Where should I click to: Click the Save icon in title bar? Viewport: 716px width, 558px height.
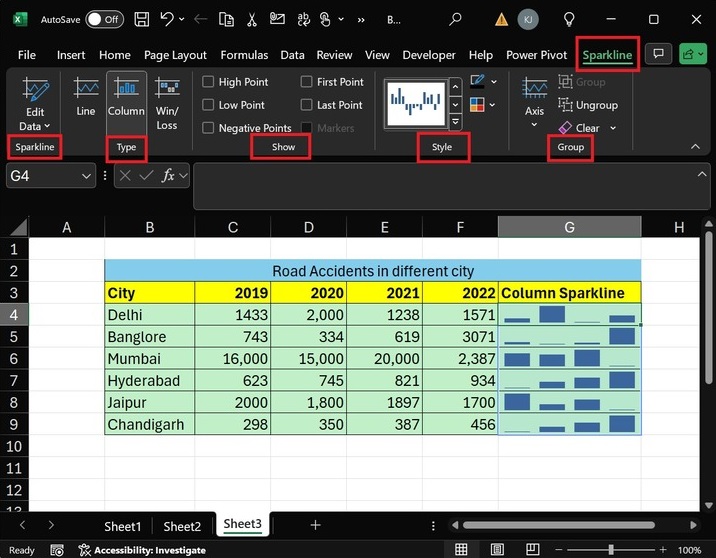142,19
